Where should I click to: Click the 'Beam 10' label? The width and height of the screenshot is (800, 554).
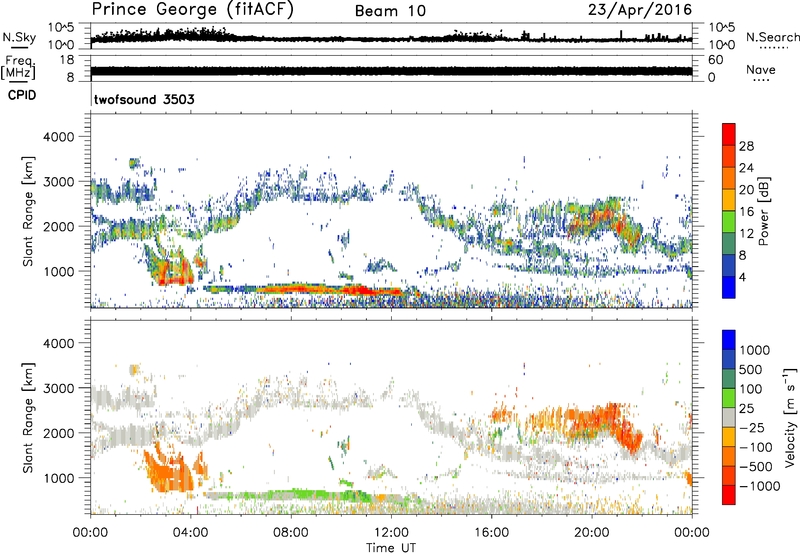point(390,11)
